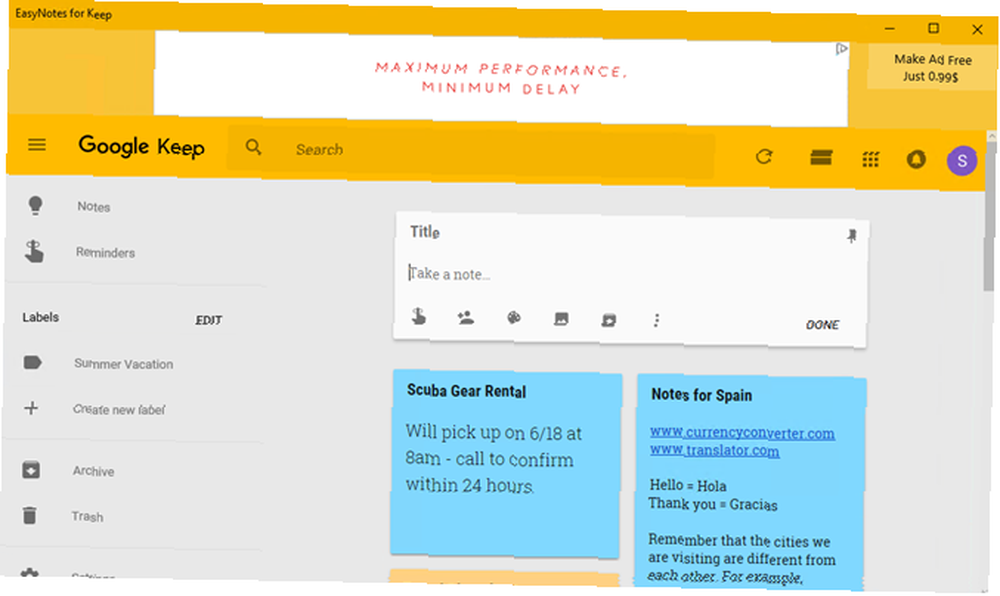Select the Summer Vacation label
1000x596 pixels.
(124, 364)
